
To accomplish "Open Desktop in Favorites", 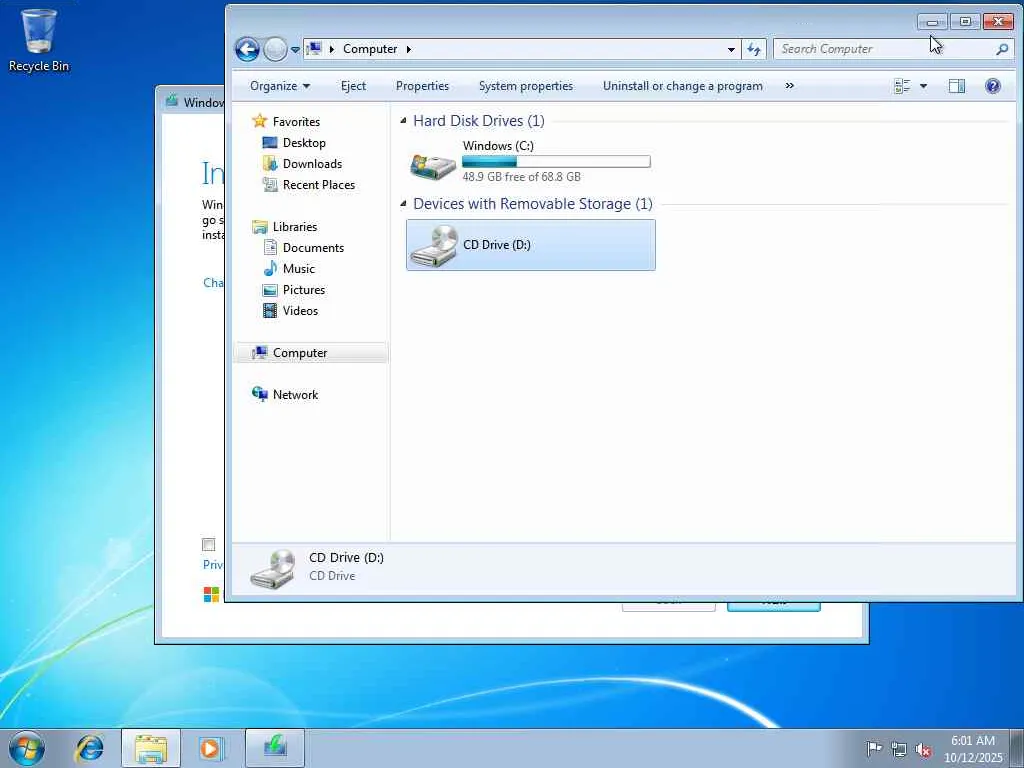I will 304,142.
